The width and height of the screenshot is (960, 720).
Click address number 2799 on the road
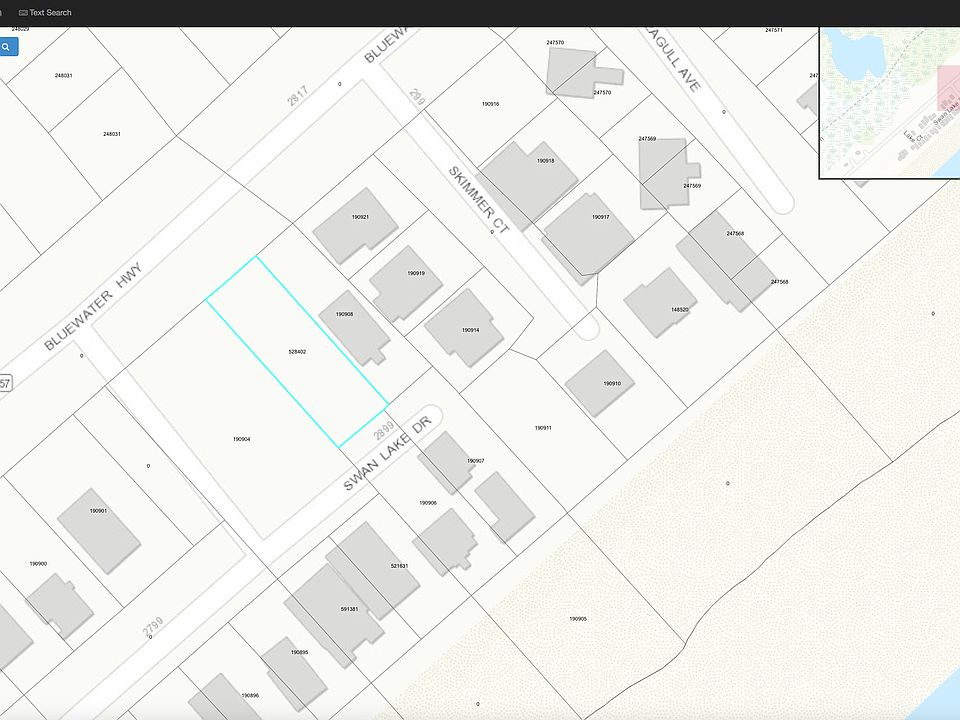[x=153, y=627]
